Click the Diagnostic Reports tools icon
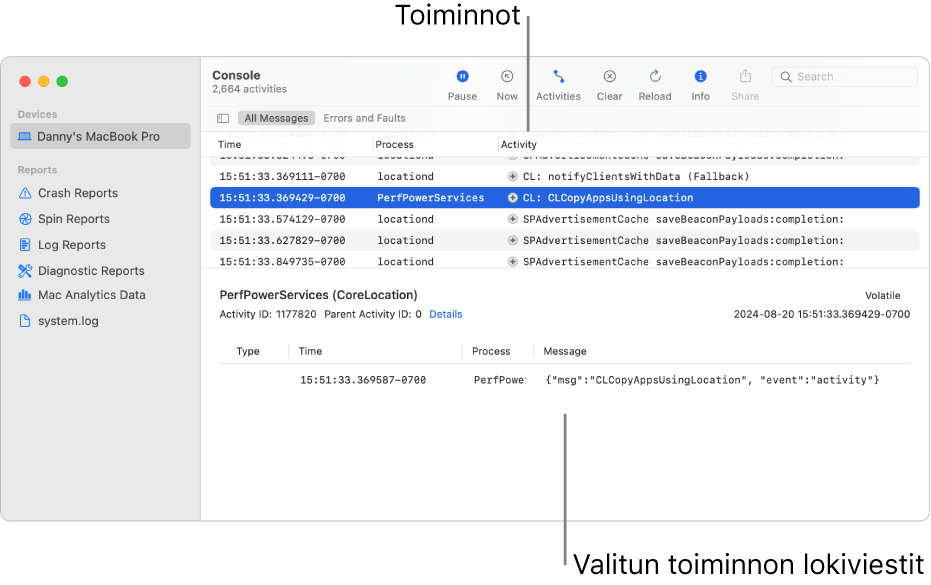 [x=25, y=271]
